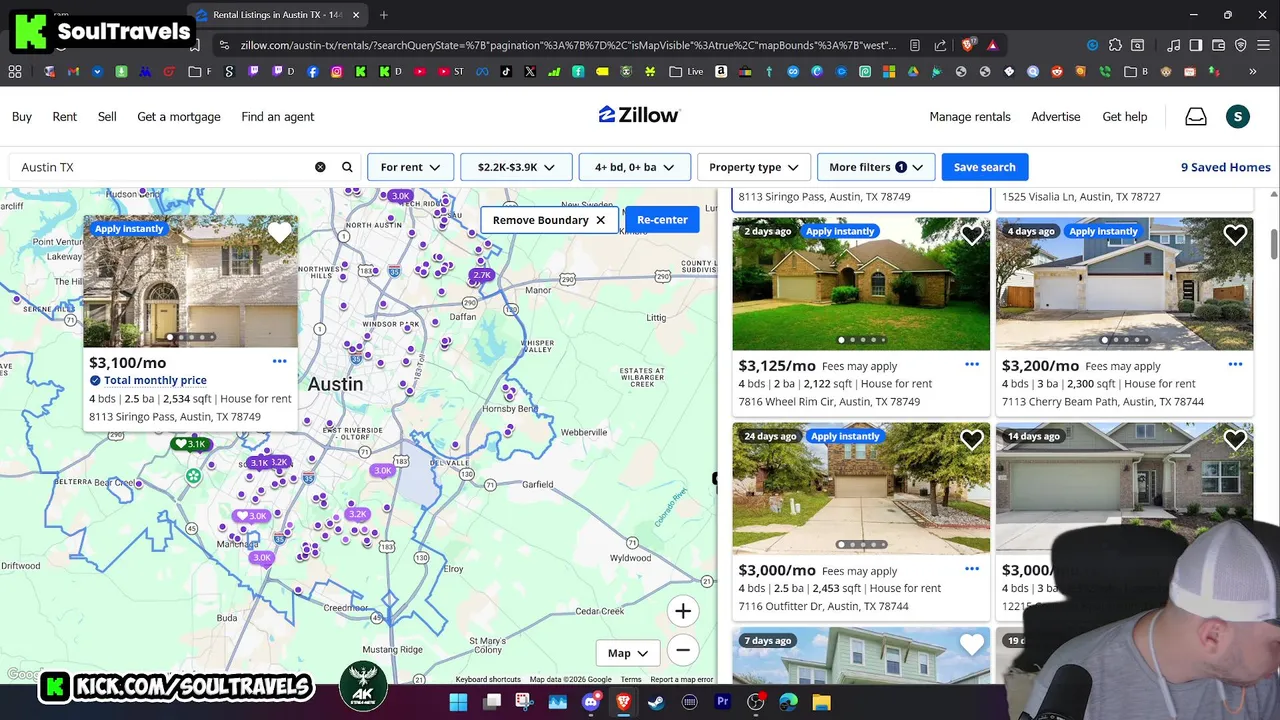1280x720 pixels.
Task: Open 7113 Cherry Beam Path listing photo
Action: [1124, 284]
